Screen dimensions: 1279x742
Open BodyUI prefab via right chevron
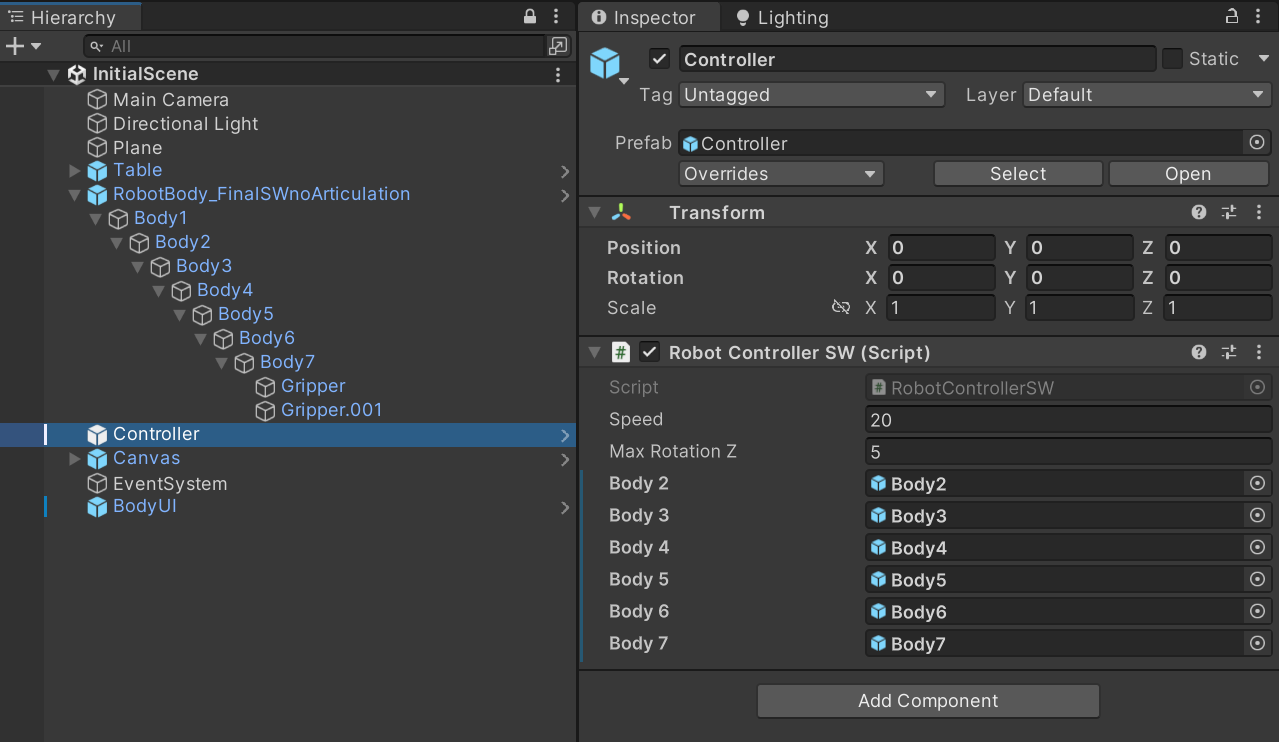(x=565, y=507)
